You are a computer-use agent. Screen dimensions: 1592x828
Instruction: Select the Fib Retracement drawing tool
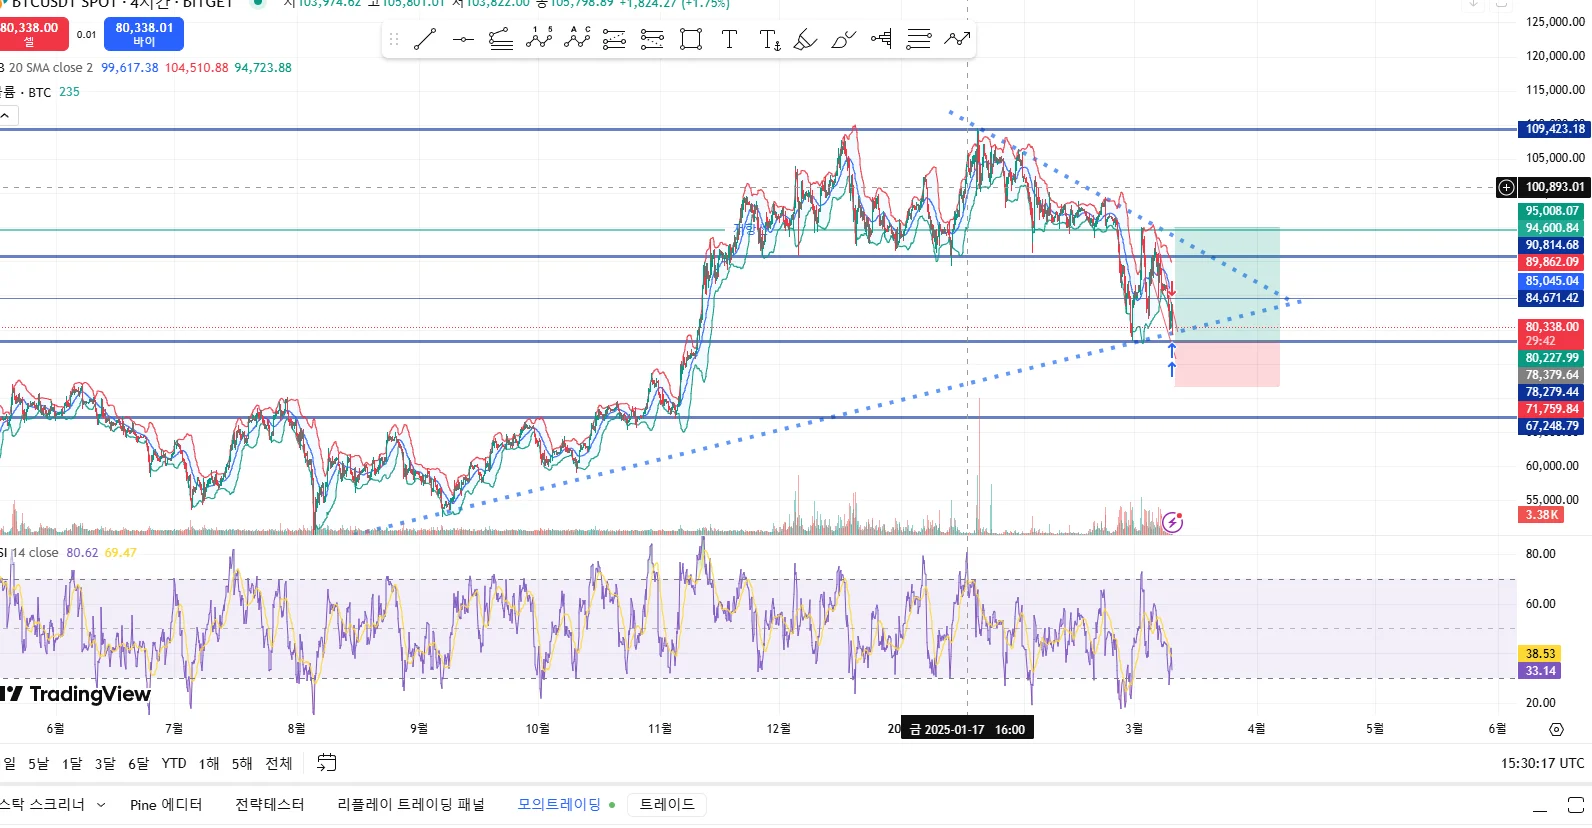point(501,39)
